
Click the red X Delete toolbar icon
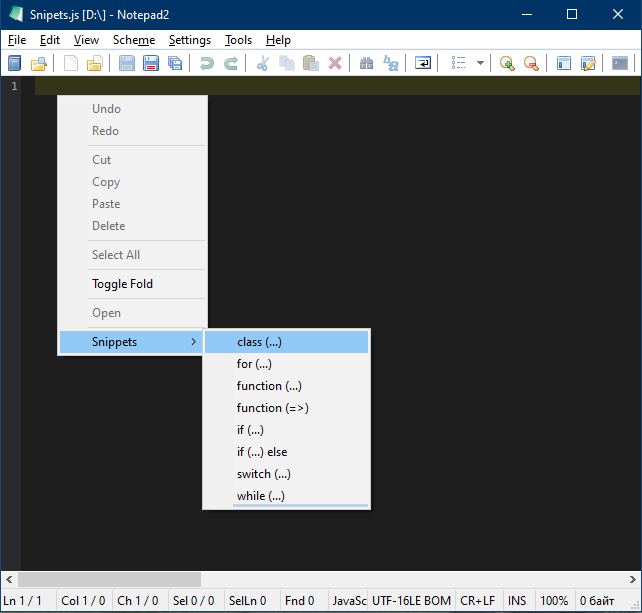coord(335,63)
